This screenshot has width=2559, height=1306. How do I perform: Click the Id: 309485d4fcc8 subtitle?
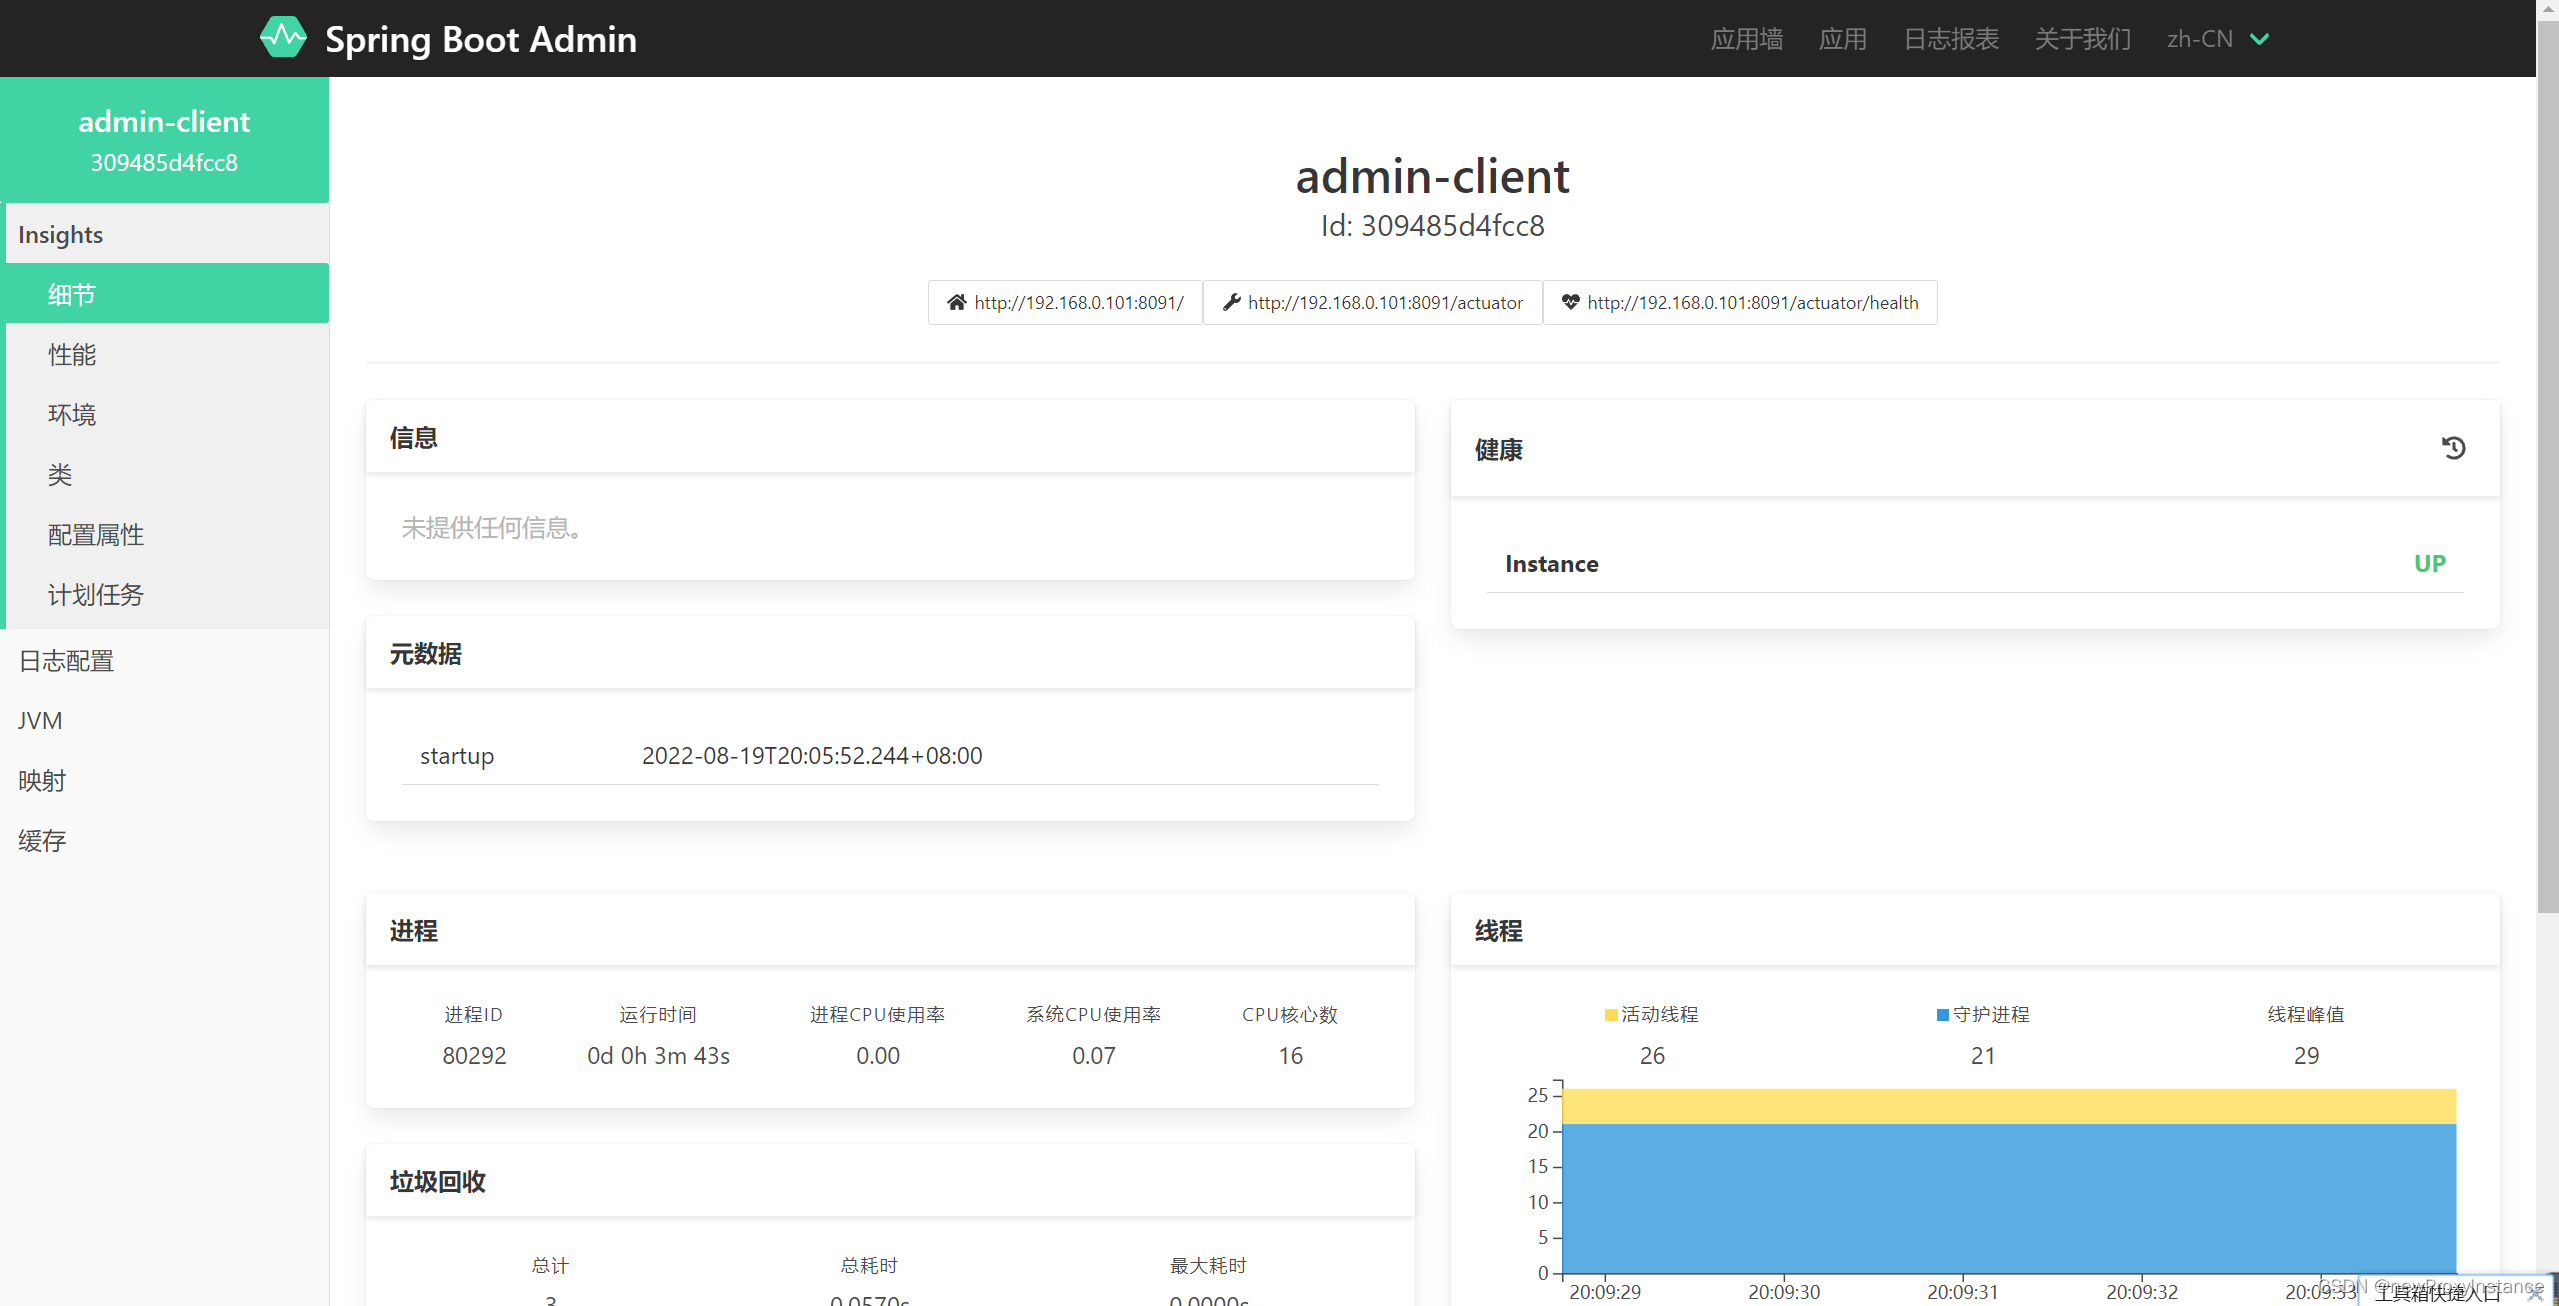pyautogui.click(x=1432, y=225)
